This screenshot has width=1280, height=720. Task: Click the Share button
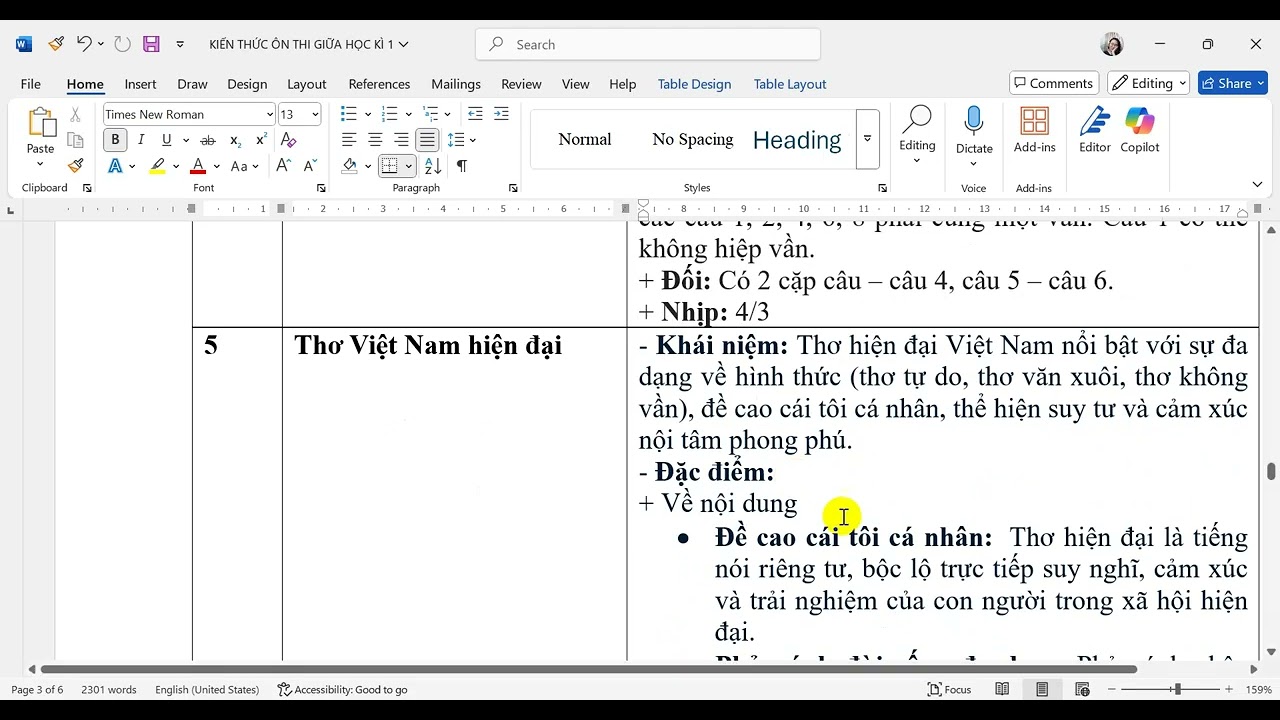point(1233,83)
